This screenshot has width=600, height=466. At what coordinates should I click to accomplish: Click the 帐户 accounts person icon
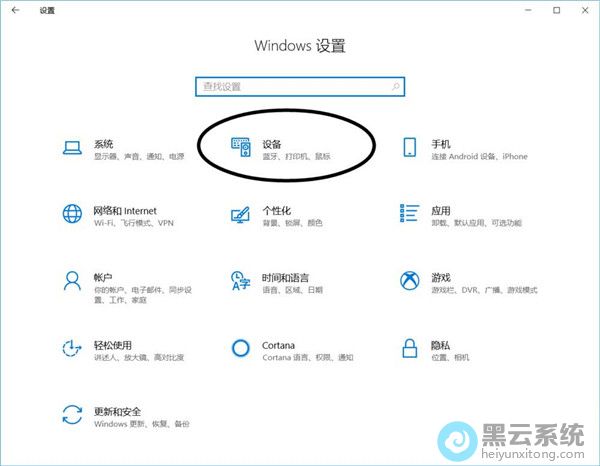[x=72, y=281]
